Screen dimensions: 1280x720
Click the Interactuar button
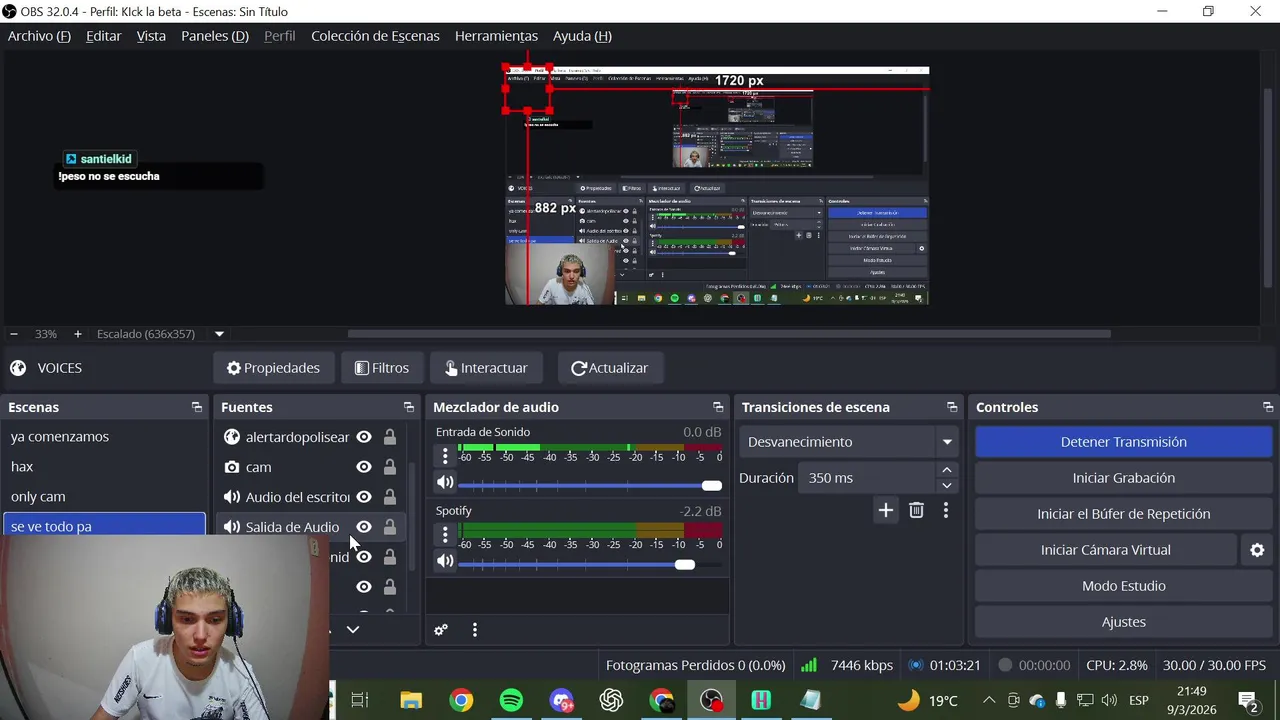coord(486,368)
